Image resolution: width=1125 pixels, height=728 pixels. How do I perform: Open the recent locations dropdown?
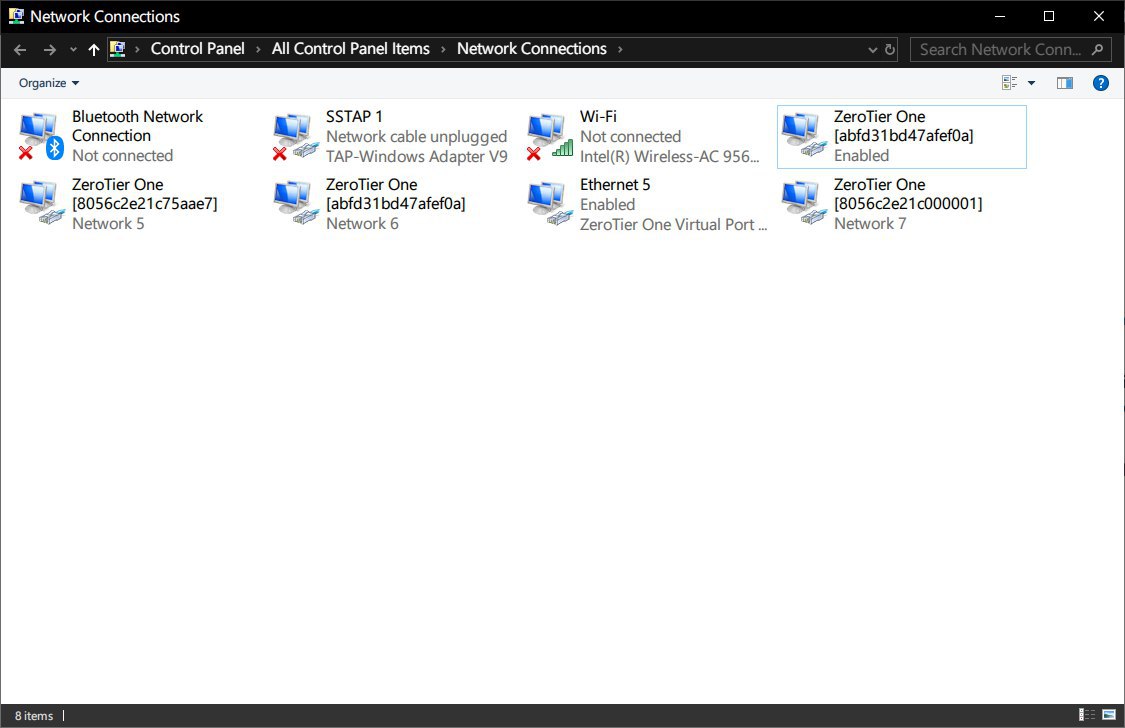pos(73,49)
